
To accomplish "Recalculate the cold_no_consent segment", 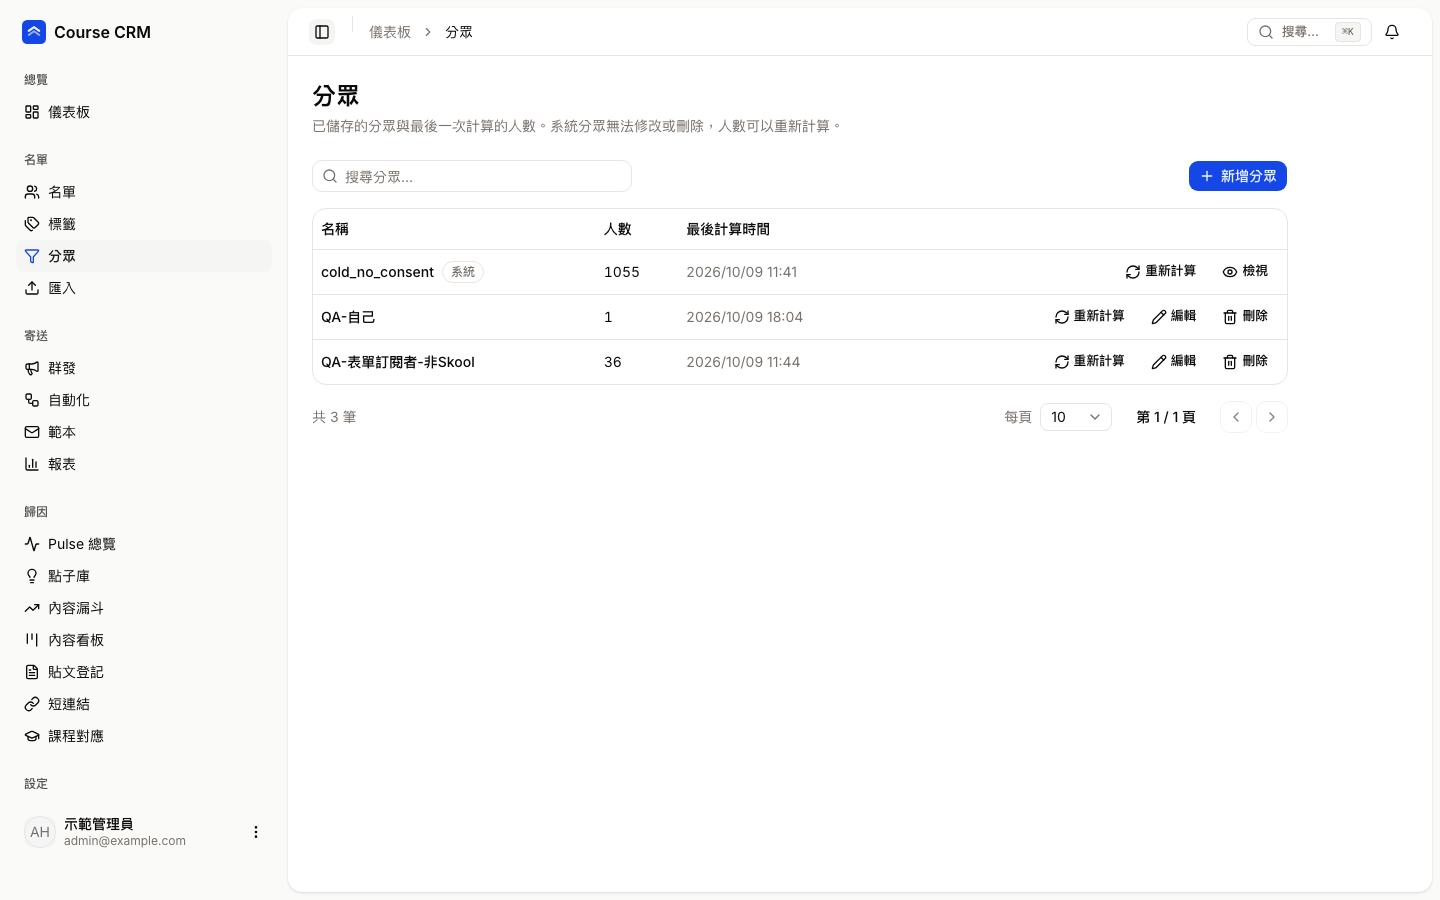I will 1160,272.
